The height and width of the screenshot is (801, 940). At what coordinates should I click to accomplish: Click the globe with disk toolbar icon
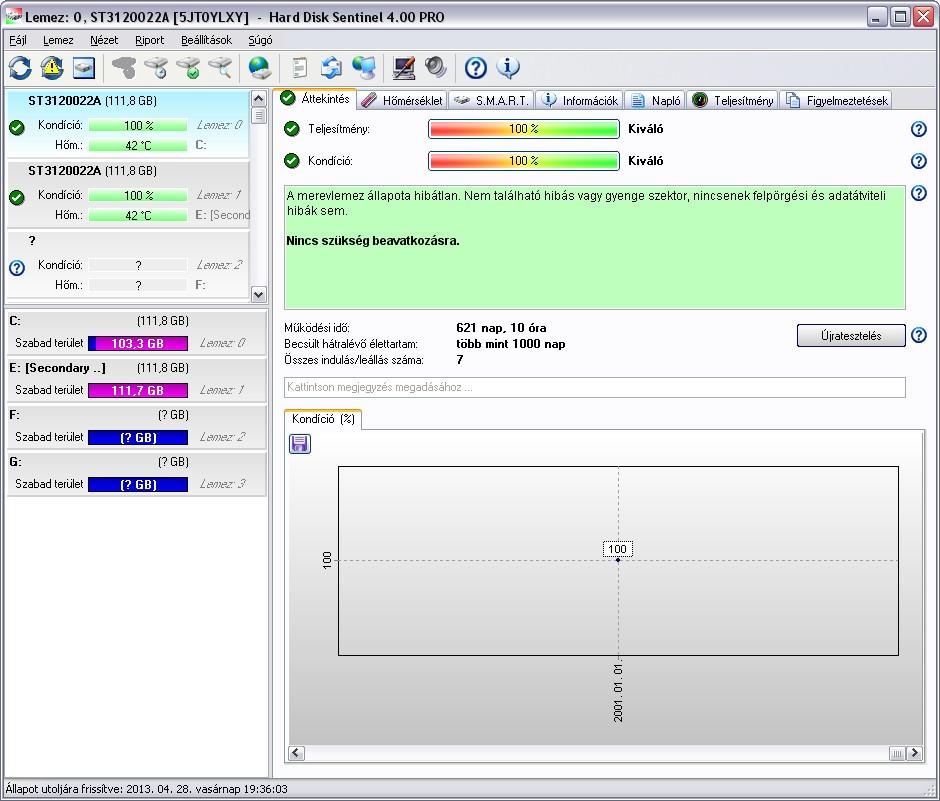click(x=260, y=68)
